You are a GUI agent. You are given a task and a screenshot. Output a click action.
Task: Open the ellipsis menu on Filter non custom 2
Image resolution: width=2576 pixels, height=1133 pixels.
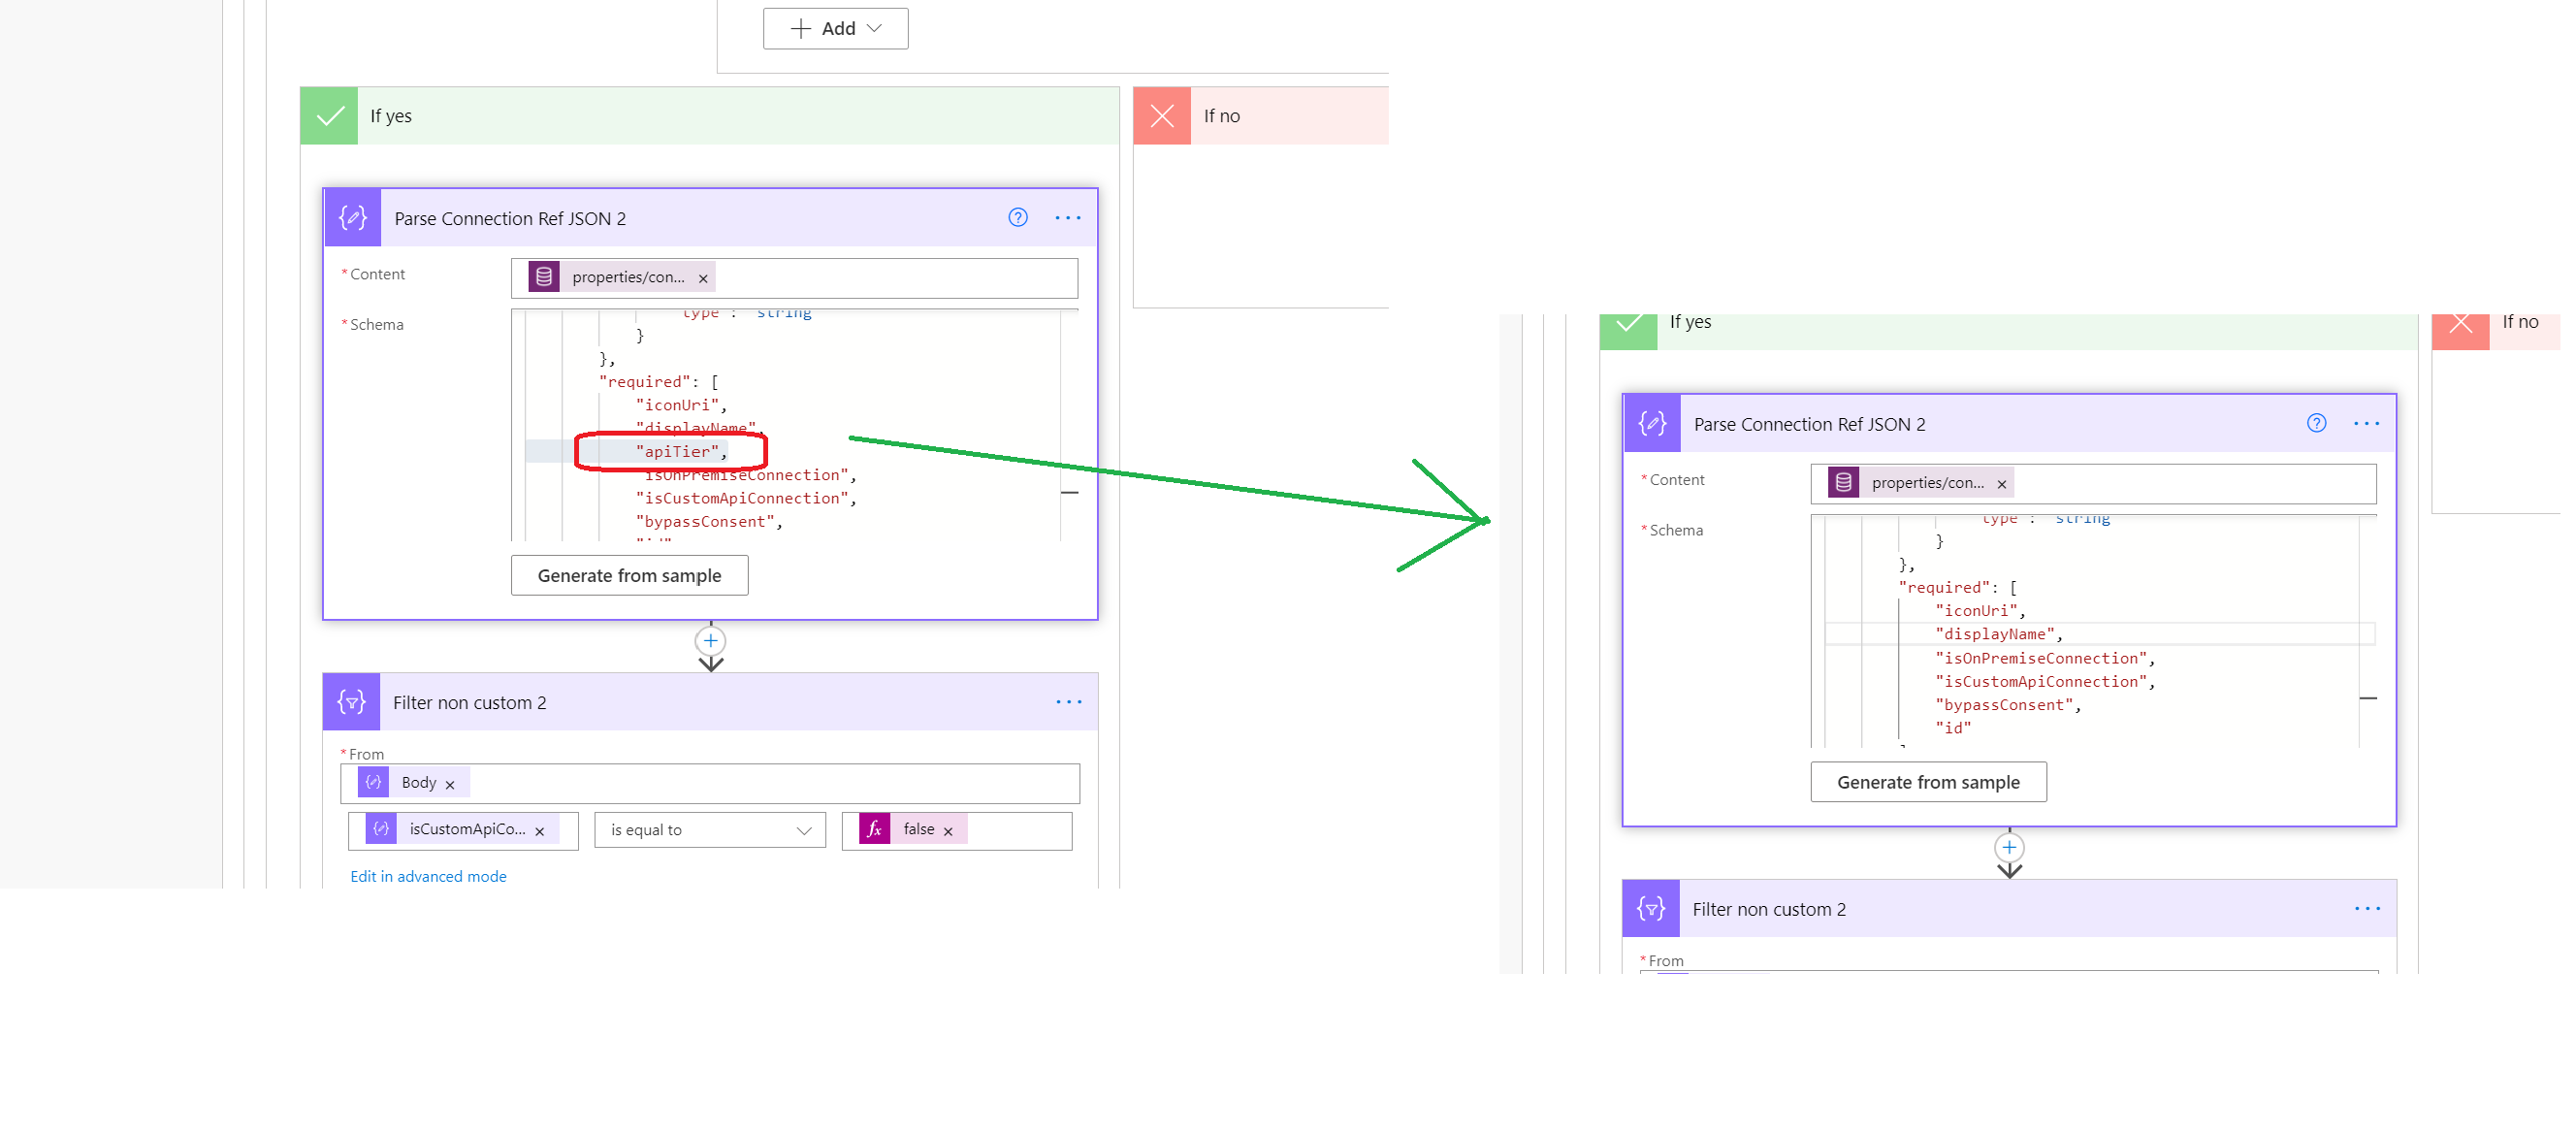click(x=1068, y=701)
